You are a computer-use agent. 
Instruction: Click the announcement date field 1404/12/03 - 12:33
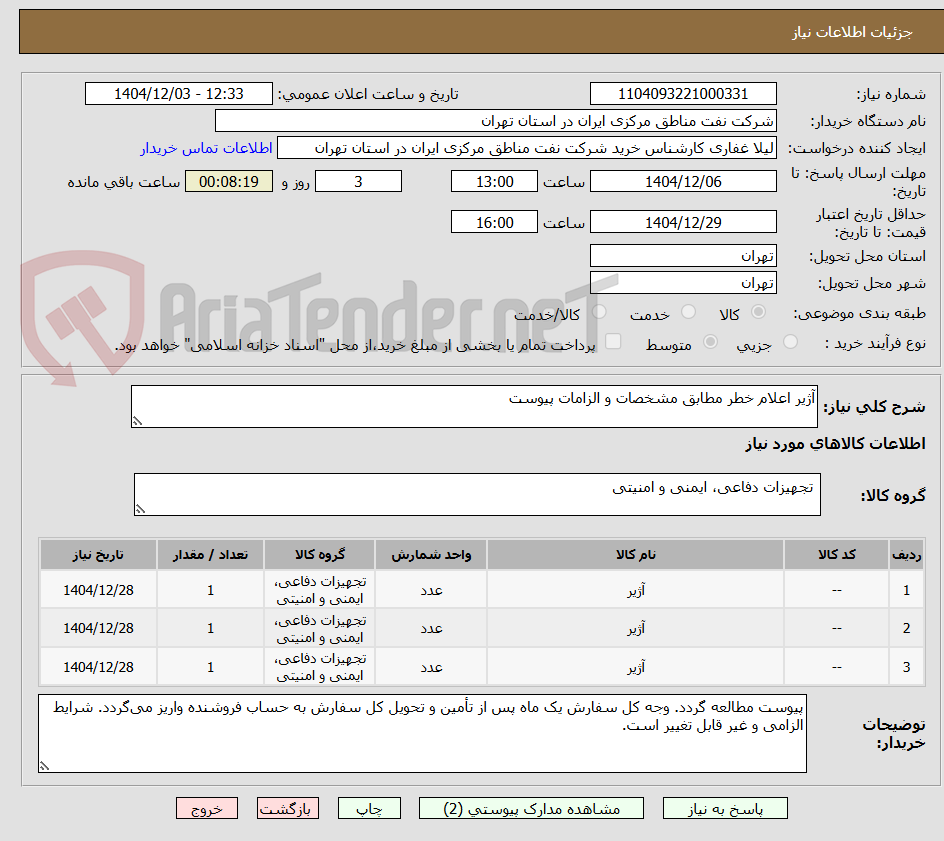pos(179,94)
